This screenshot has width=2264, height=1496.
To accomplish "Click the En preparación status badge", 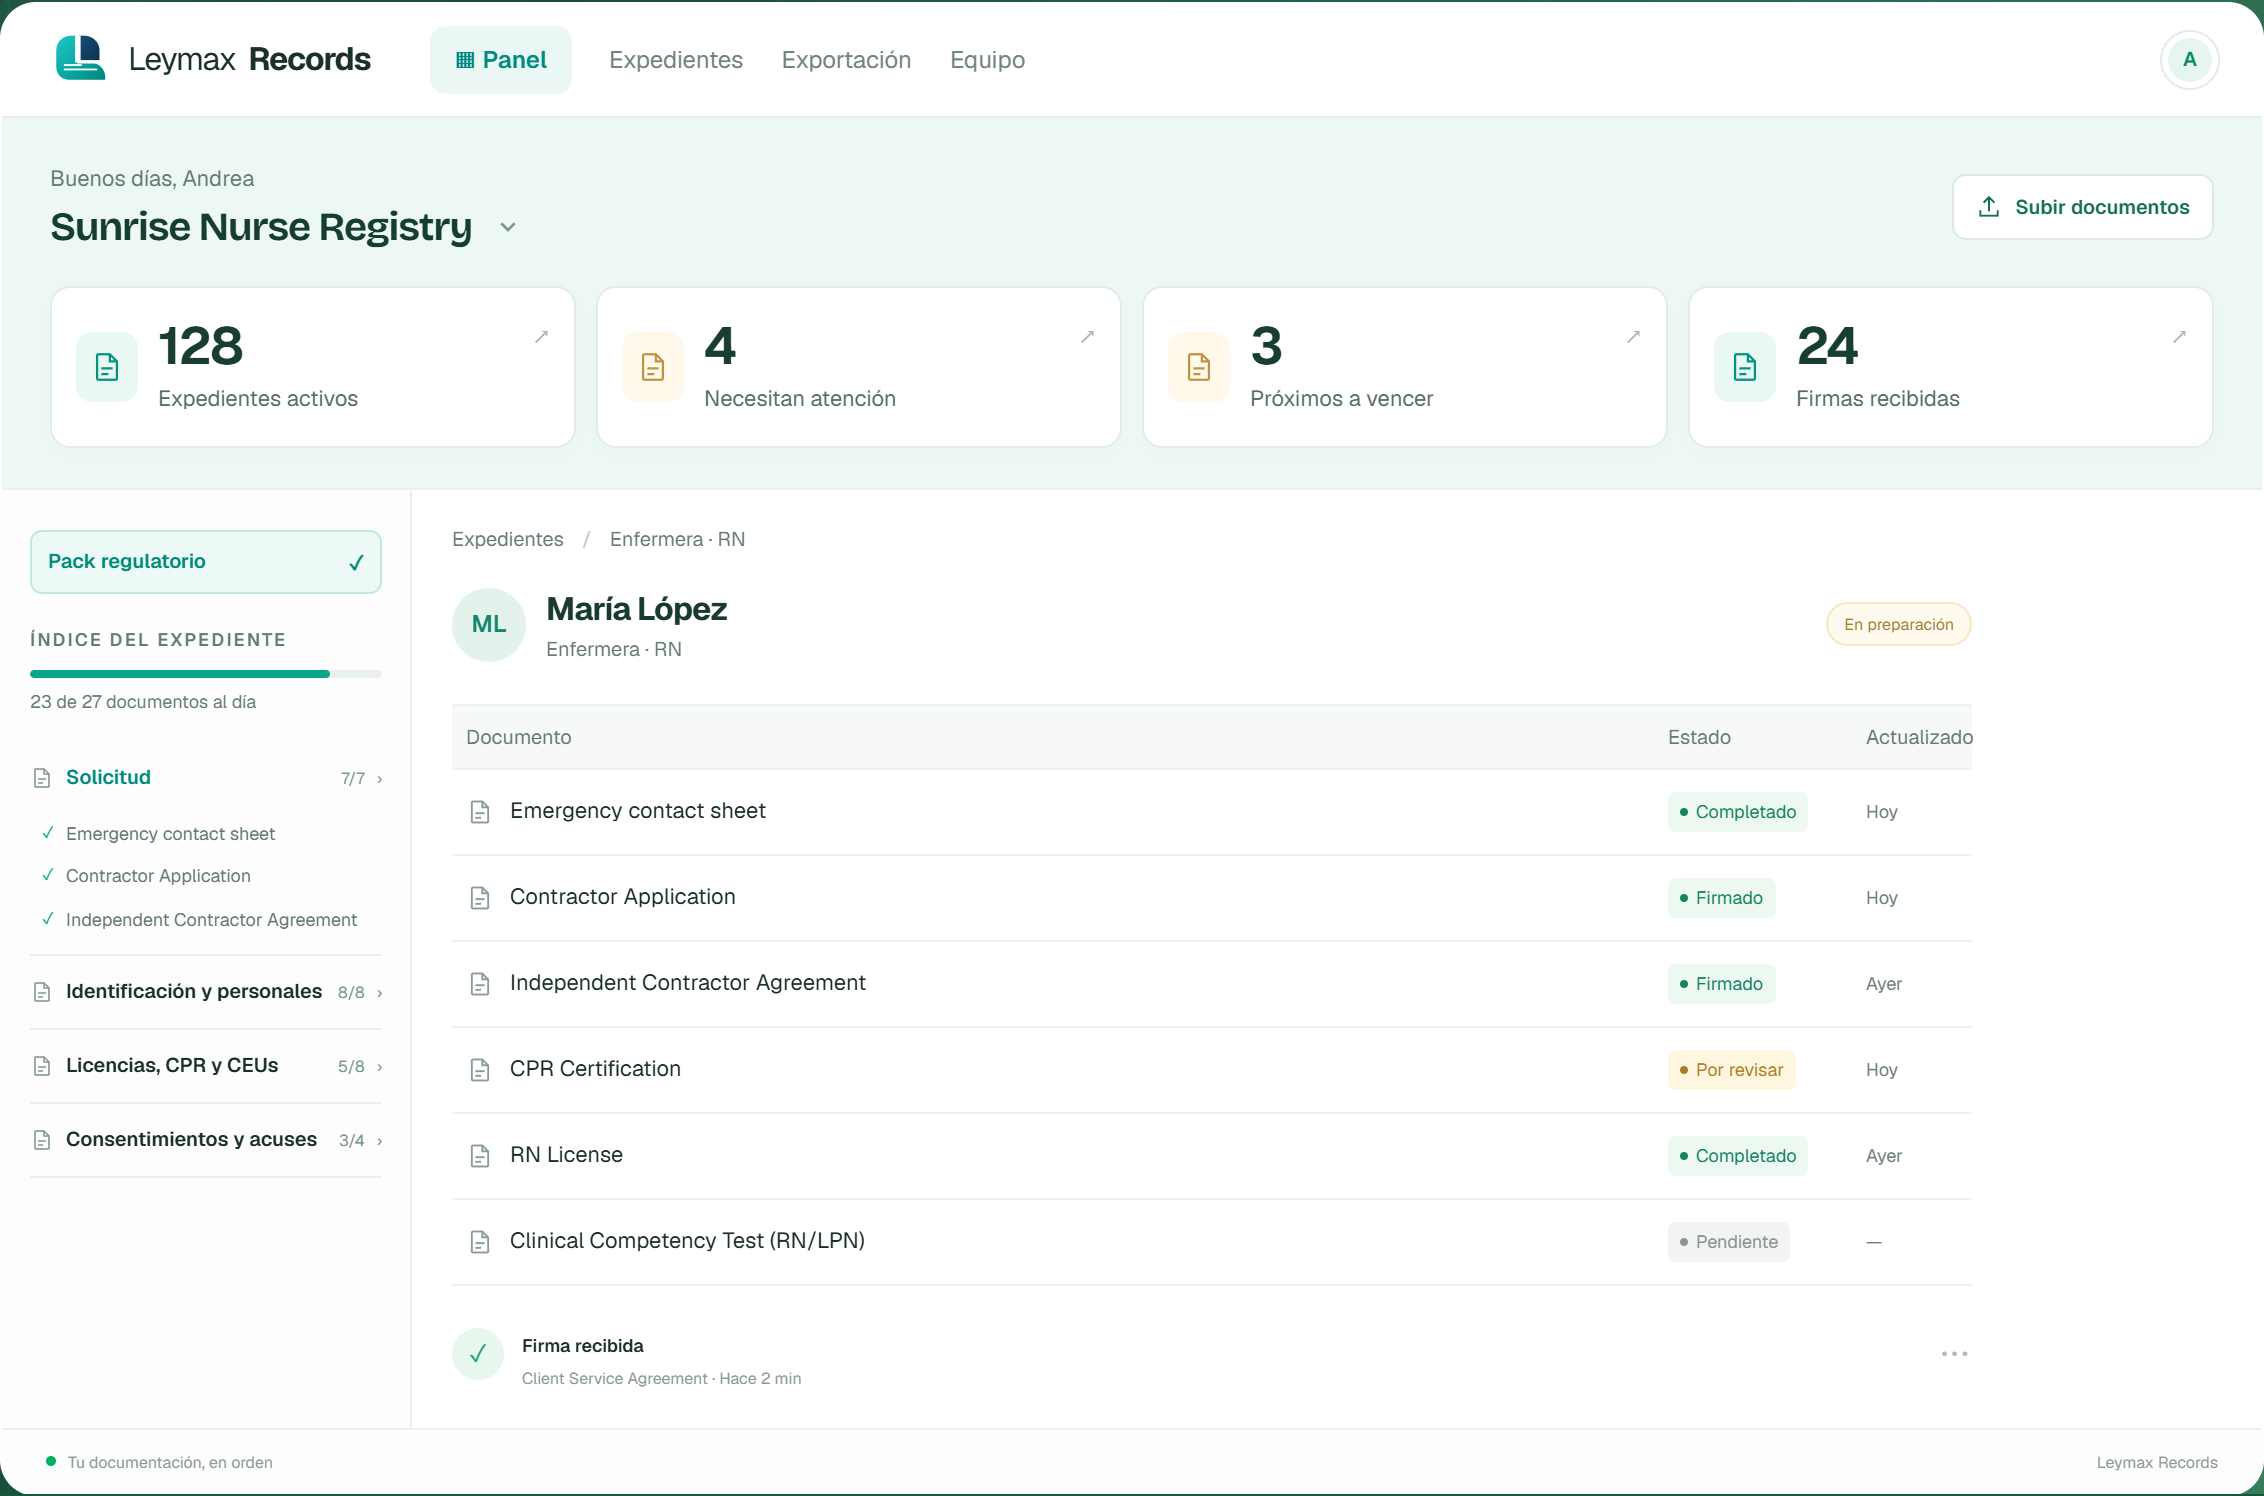I will click(1898, 625).
